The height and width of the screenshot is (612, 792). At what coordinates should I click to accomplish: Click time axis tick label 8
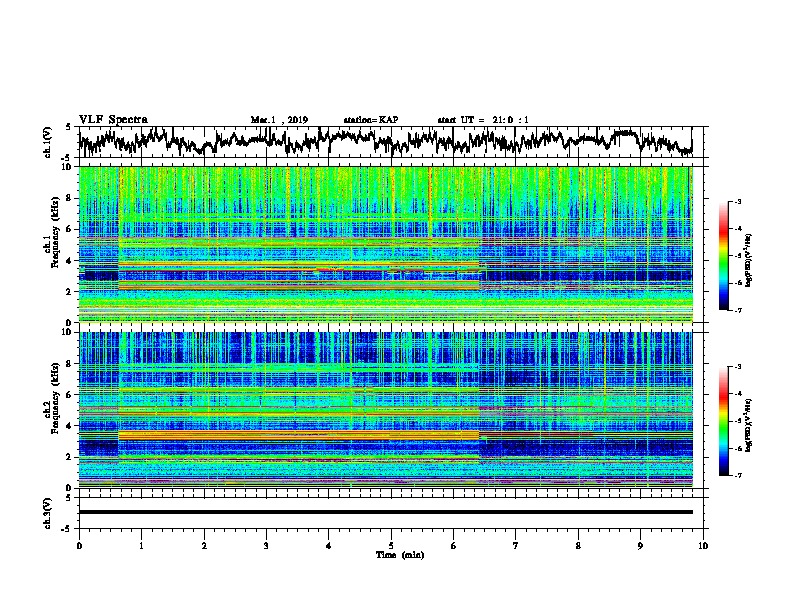point(578,546)
